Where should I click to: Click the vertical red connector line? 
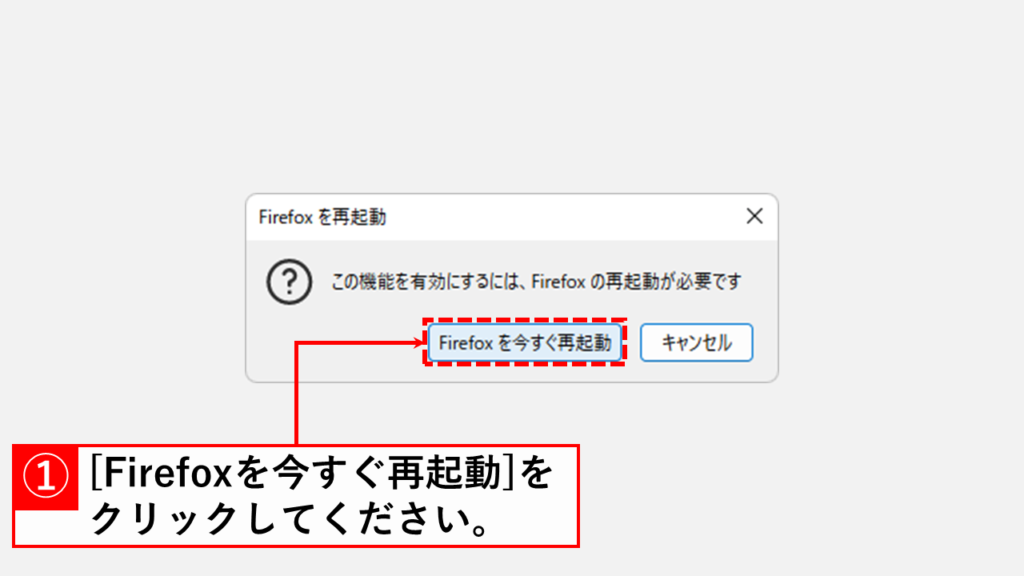(296, 393)
